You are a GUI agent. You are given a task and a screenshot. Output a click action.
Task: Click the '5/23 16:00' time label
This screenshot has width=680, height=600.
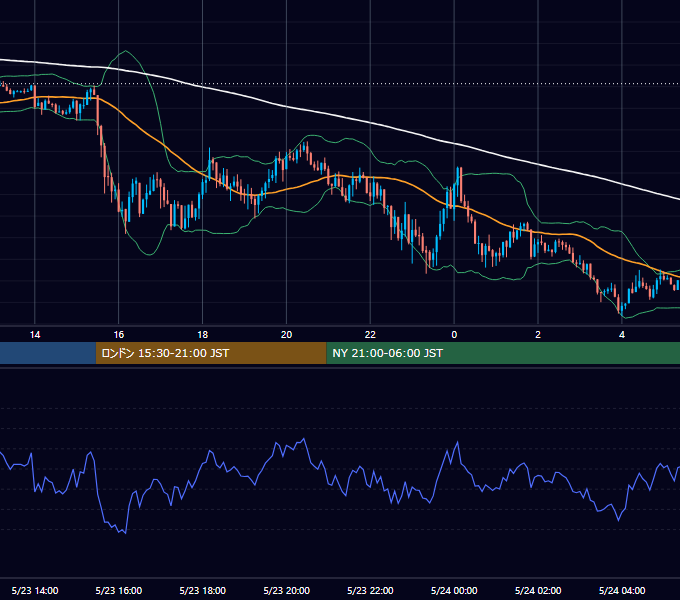[x=118, y=590]
